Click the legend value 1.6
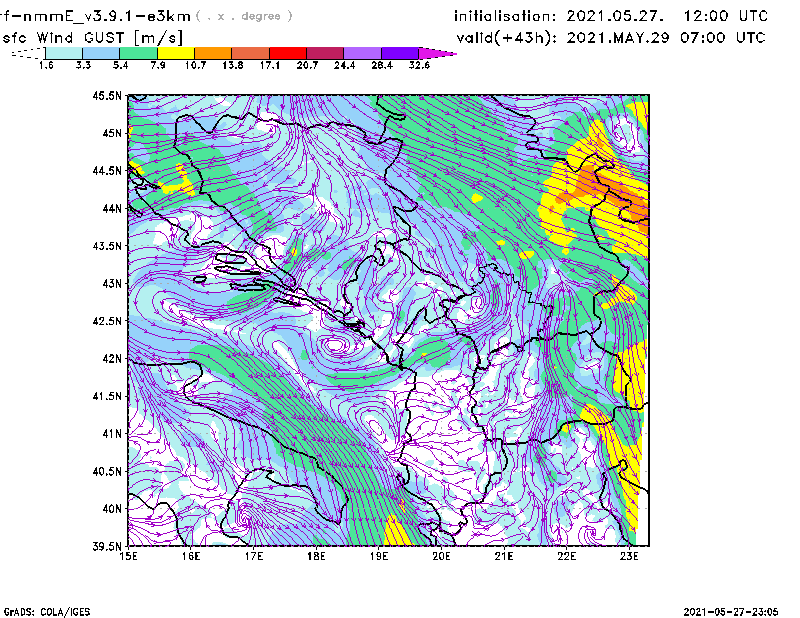The image size is (800, 618). coord(46,65)
